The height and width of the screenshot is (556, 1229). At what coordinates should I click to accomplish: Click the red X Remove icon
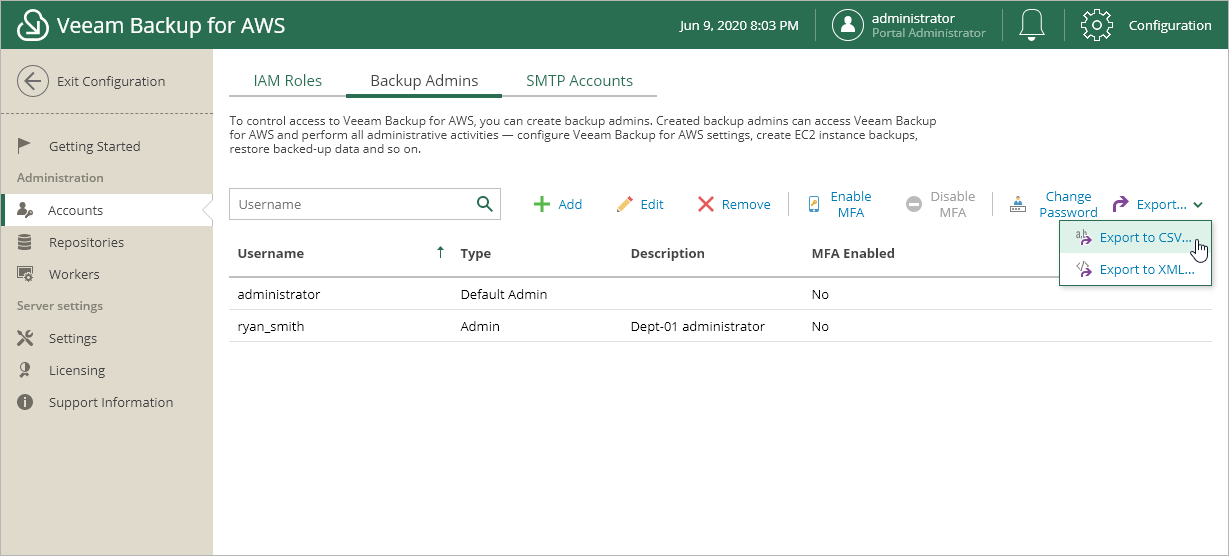tap(706, 204)
